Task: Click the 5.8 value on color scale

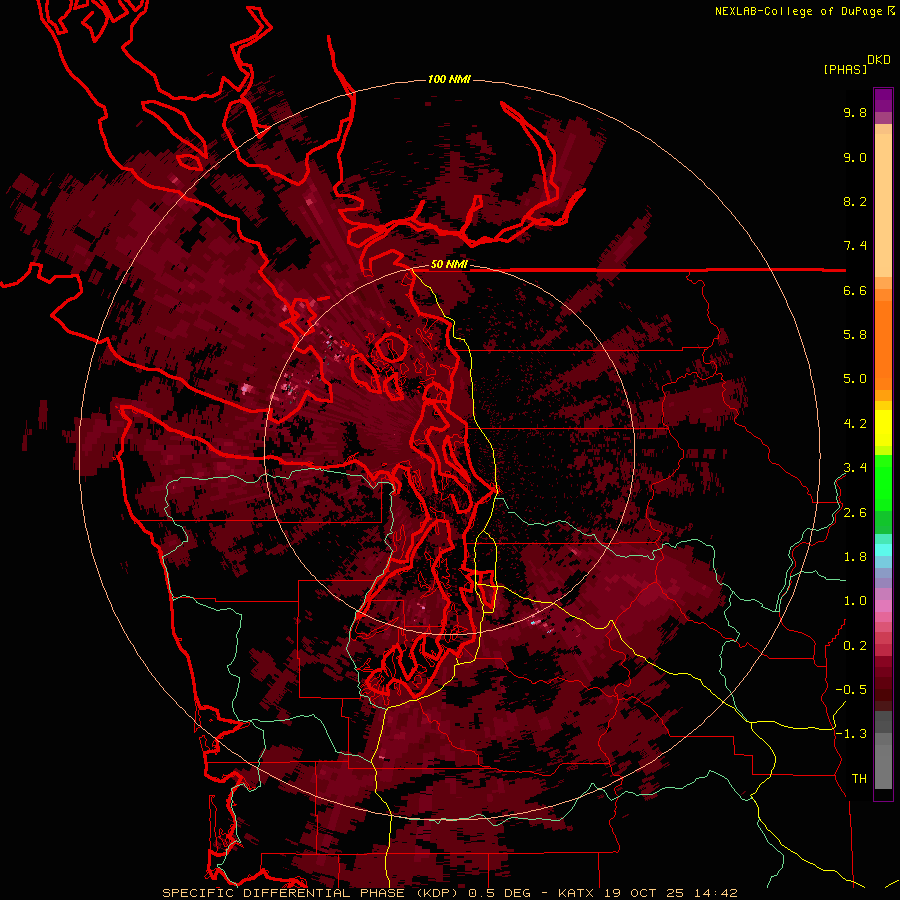Action: coord(855,335)
